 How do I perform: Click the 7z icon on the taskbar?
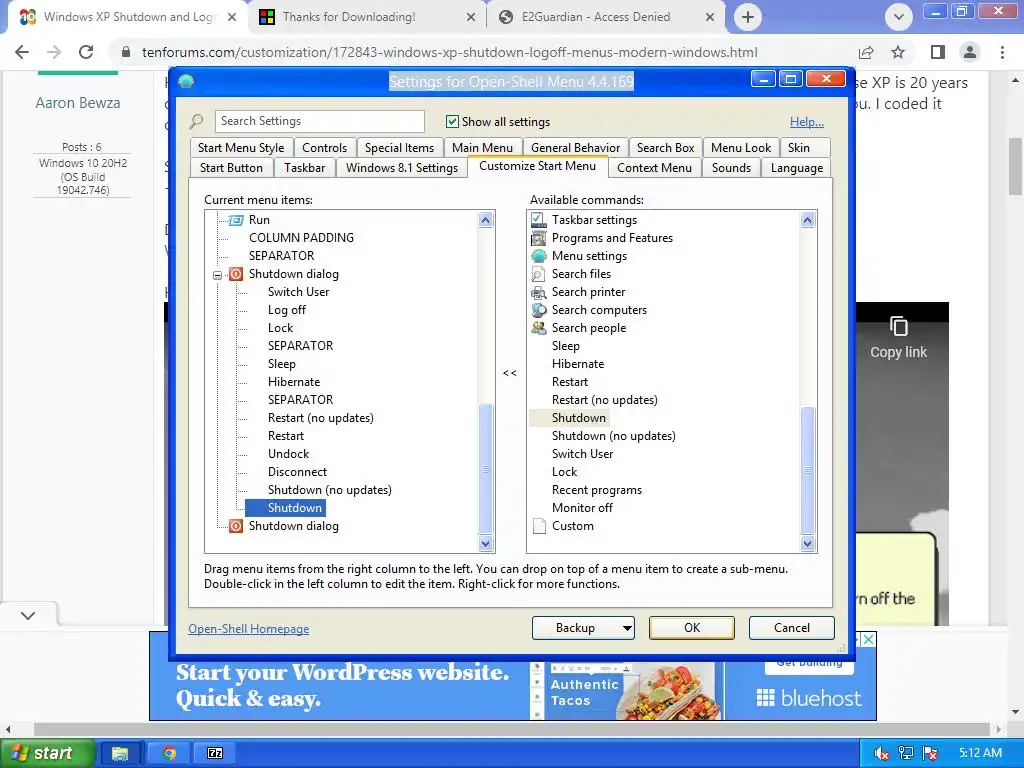coord(215,754)
